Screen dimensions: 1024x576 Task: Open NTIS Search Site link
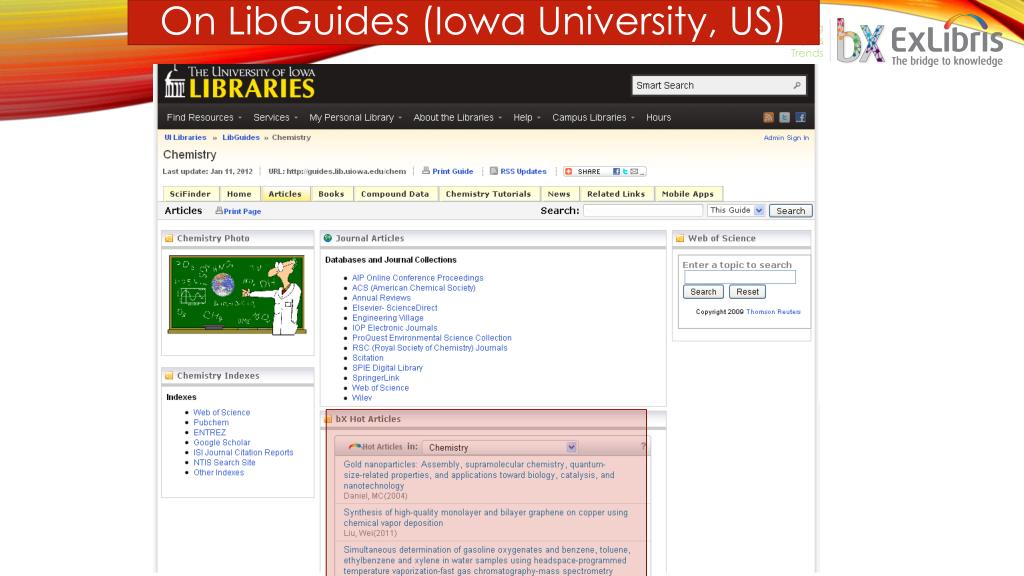(x=224, y=462)
